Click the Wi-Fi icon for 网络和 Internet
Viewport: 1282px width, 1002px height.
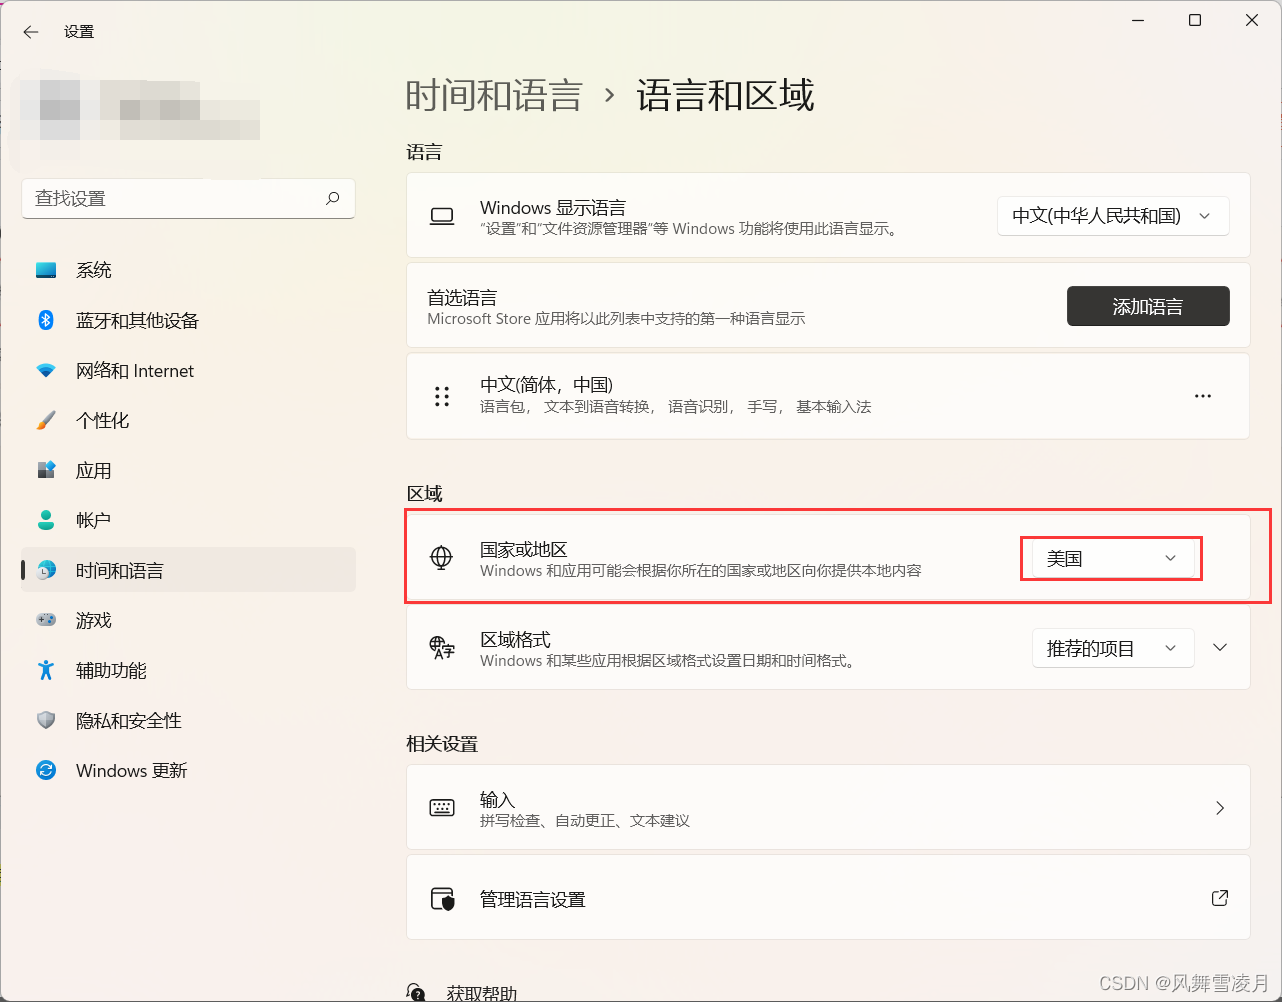pos(46,370)
